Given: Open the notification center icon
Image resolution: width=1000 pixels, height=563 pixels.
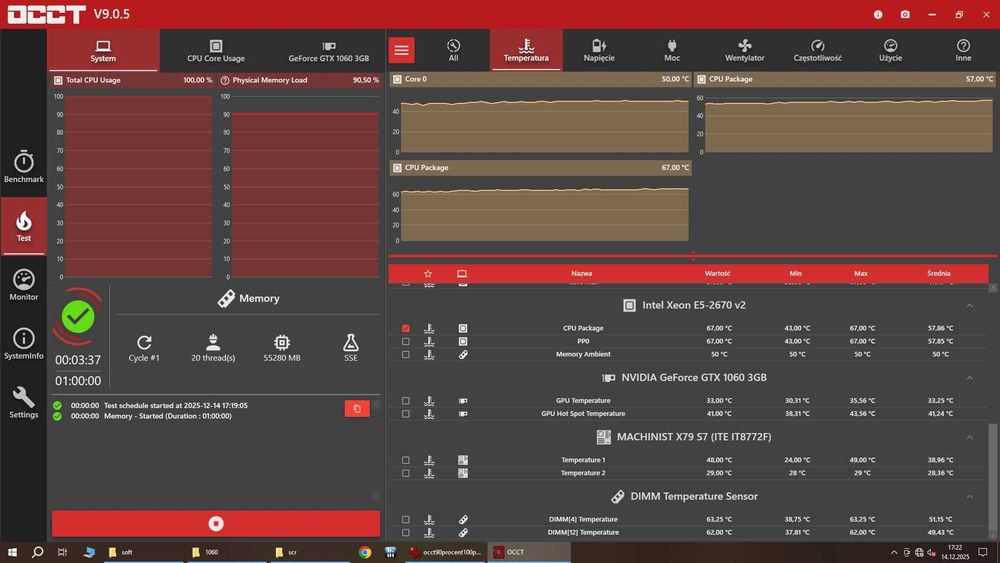Looking at the screenshot, I should click(x=983, y=552).
